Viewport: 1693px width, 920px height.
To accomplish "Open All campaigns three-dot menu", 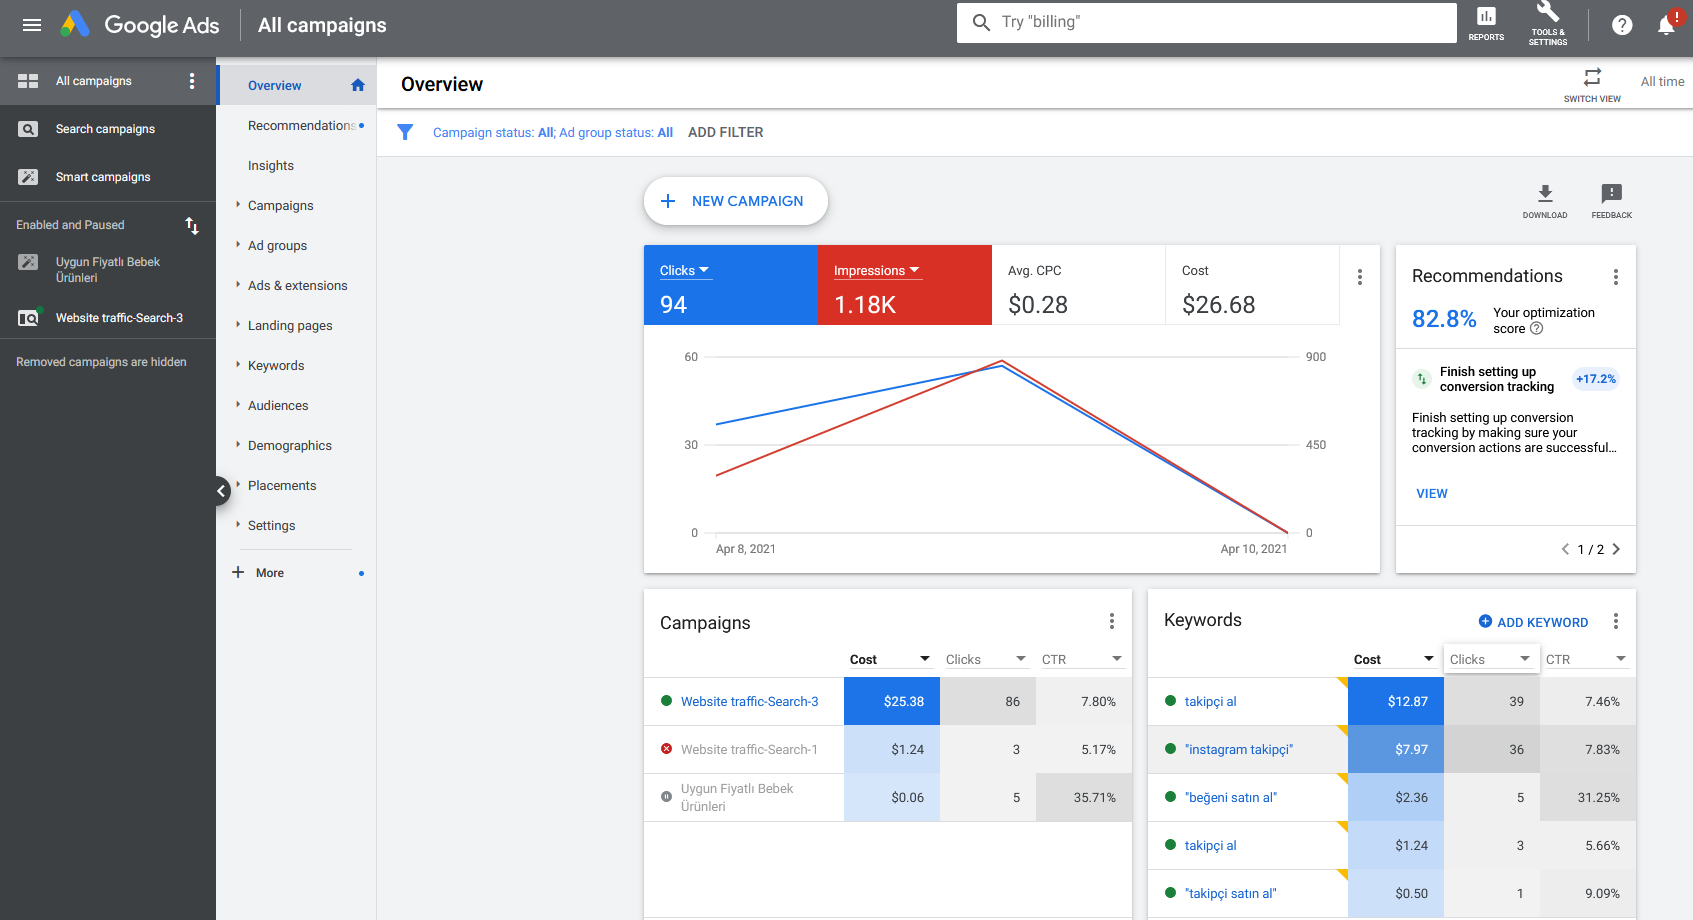I will click(192, 81).
